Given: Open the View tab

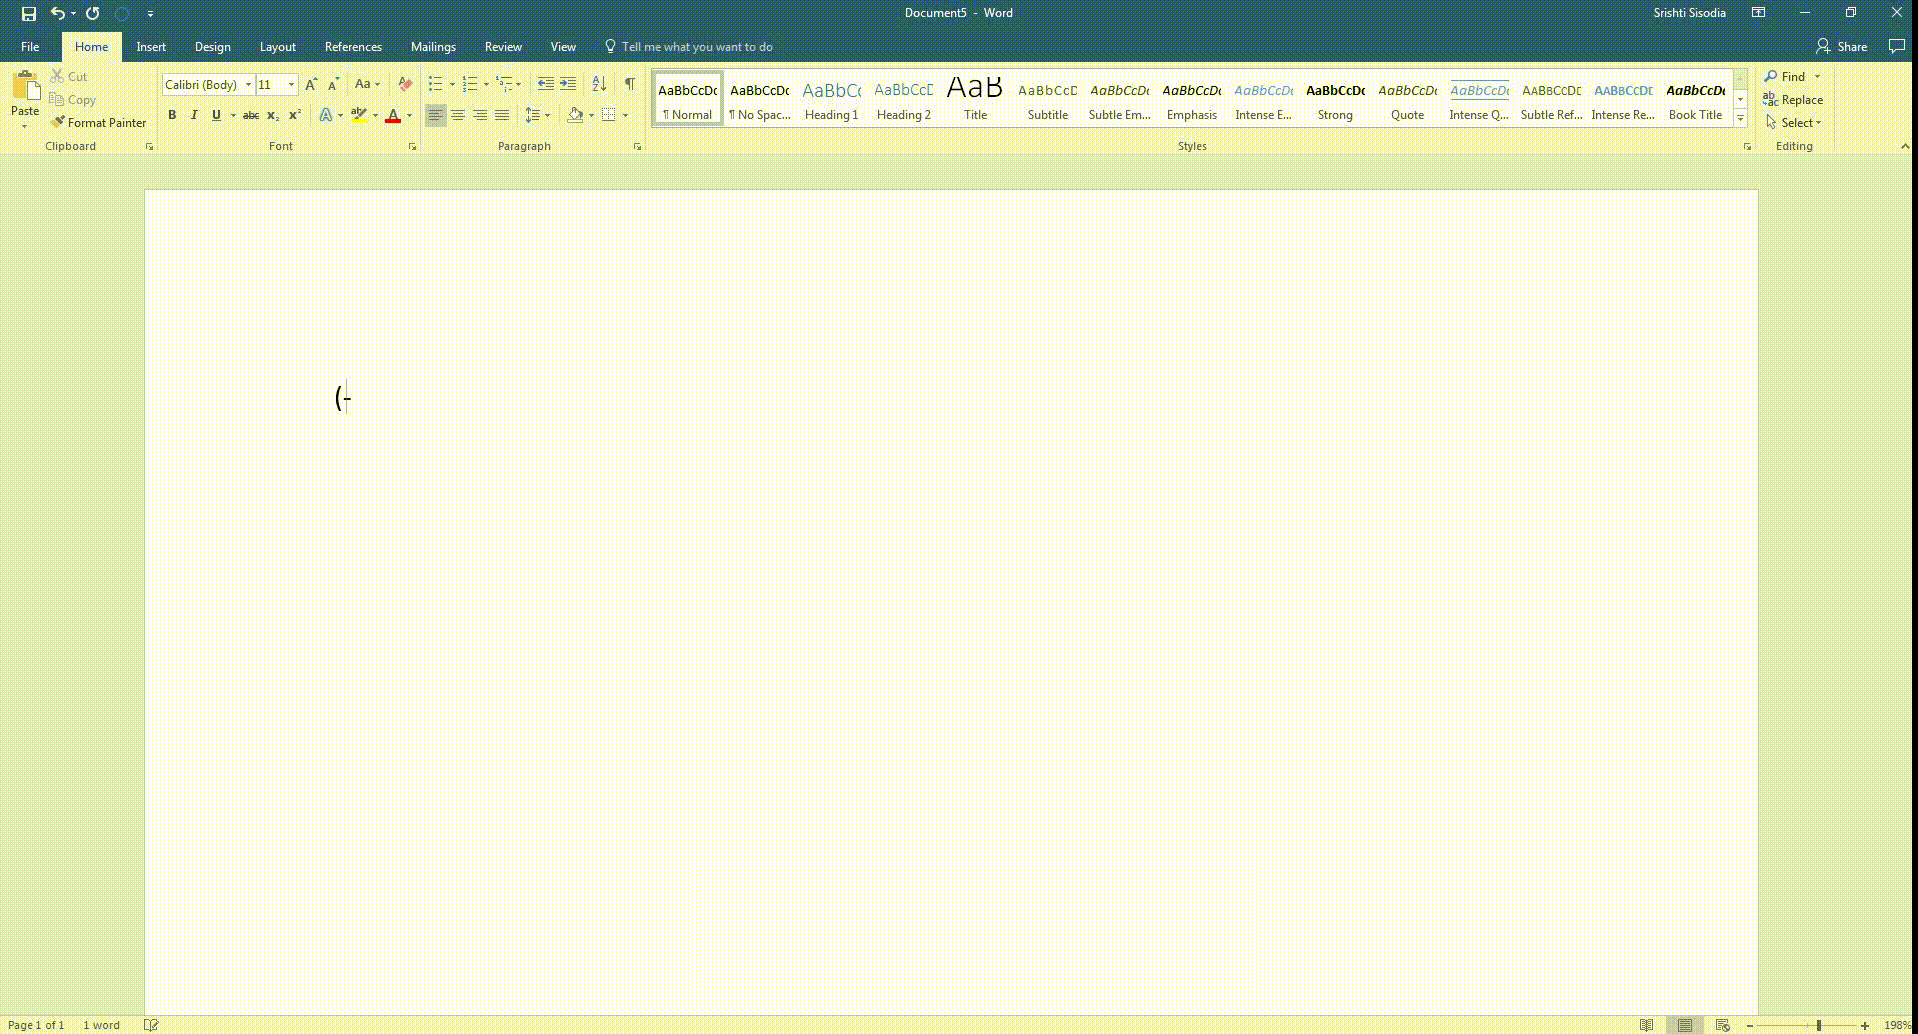Looking at the screenshot, I should pos(563,47).
